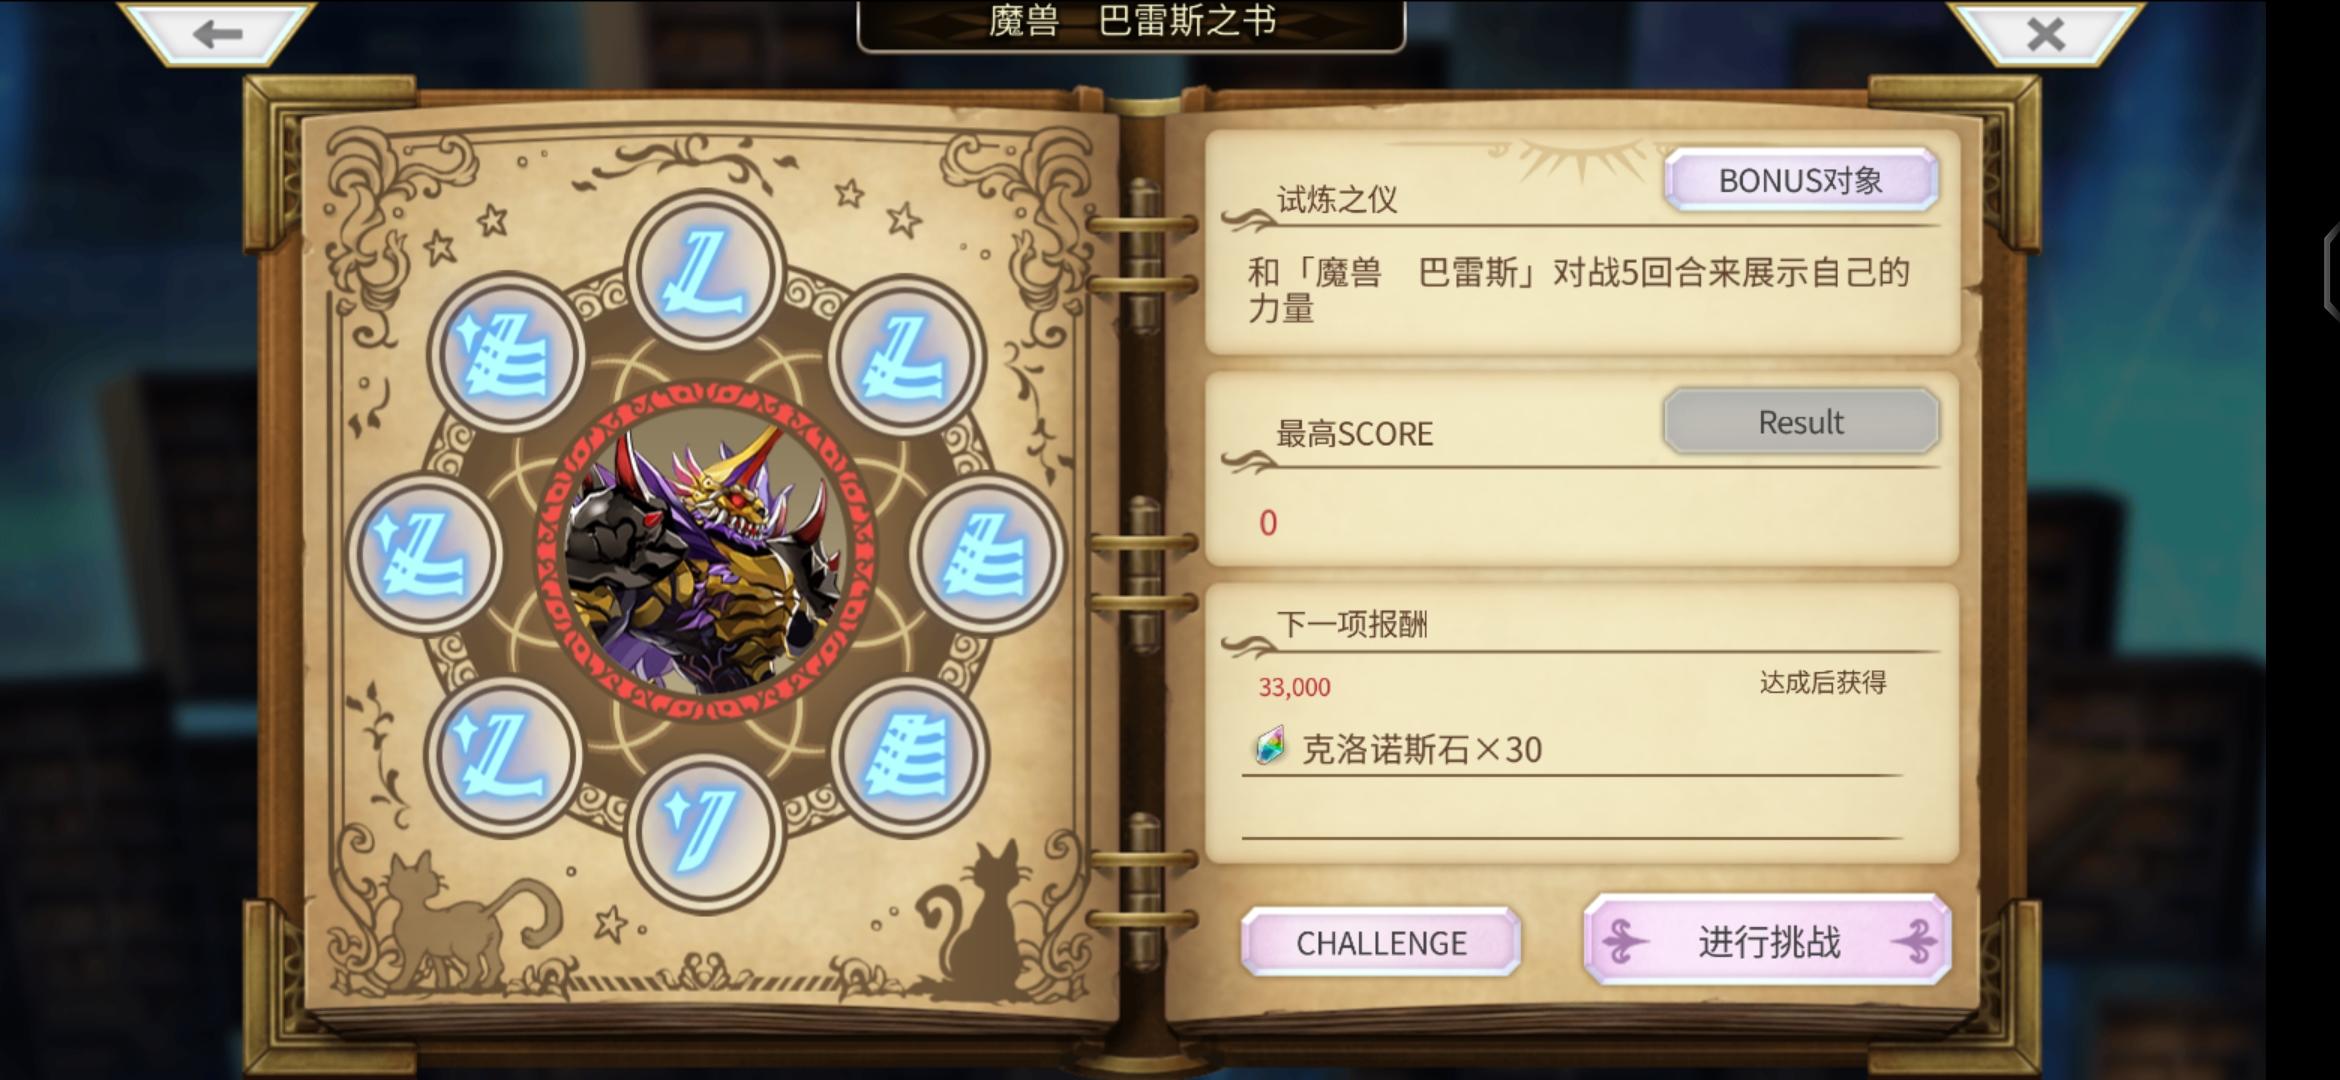Choose the sparkle rune left of the monster
2340x1080 pixels.
point(424,553)
